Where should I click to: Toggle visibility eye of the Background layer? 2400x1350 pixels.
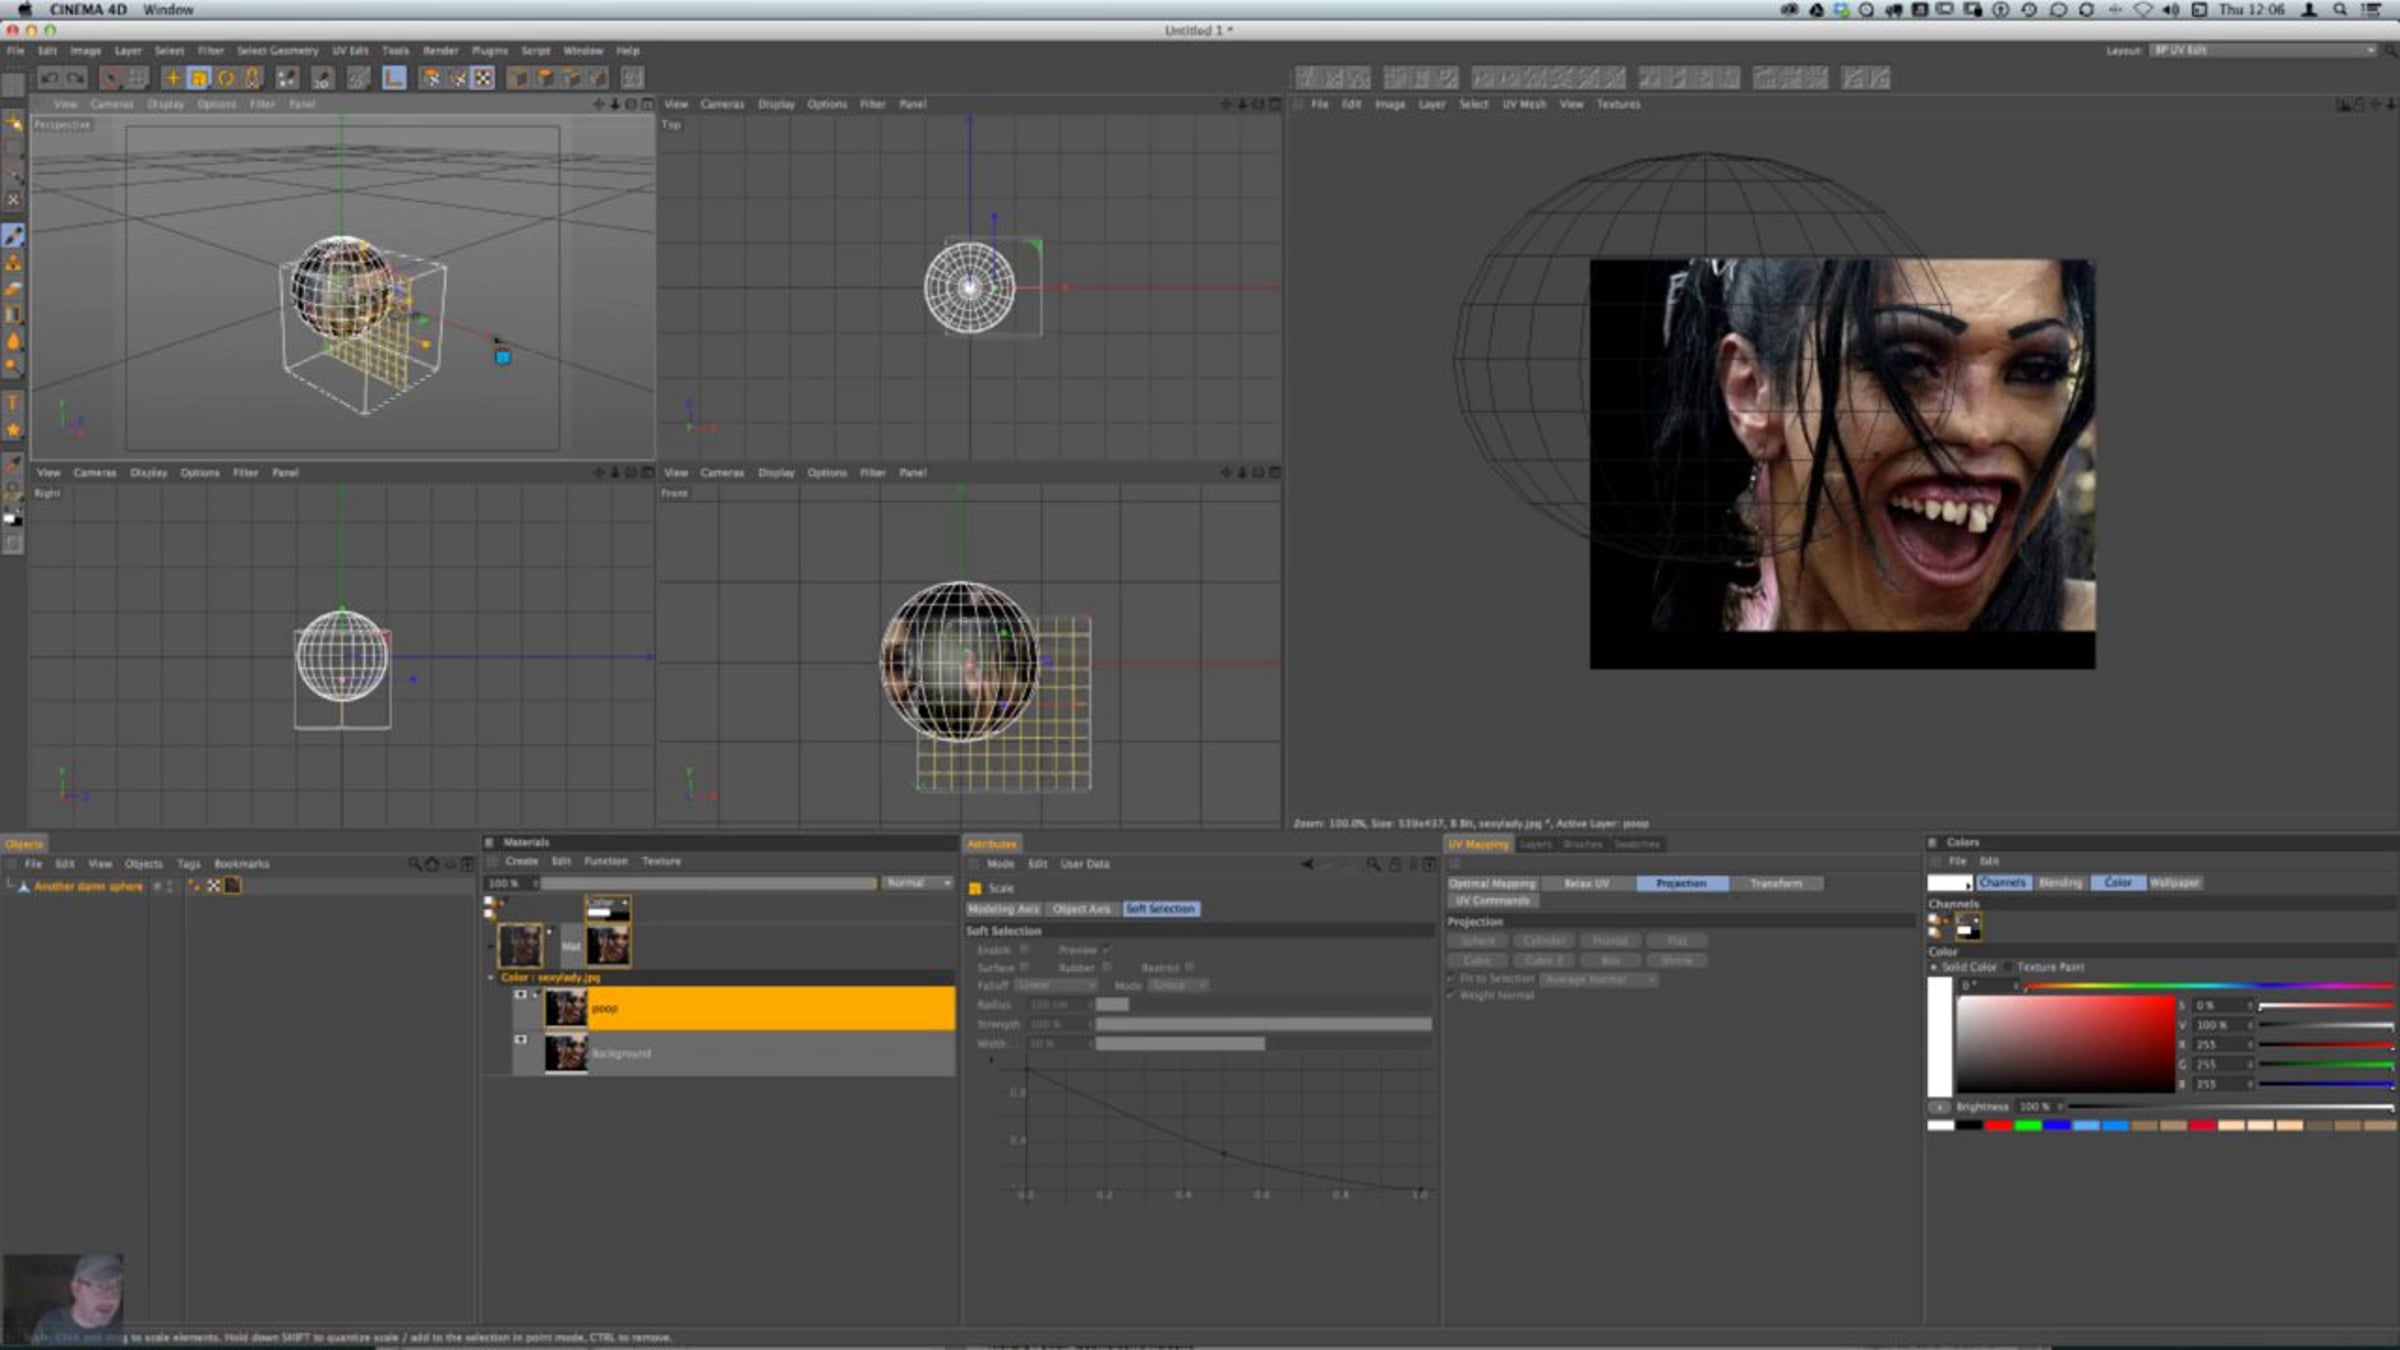point(520,1040)
